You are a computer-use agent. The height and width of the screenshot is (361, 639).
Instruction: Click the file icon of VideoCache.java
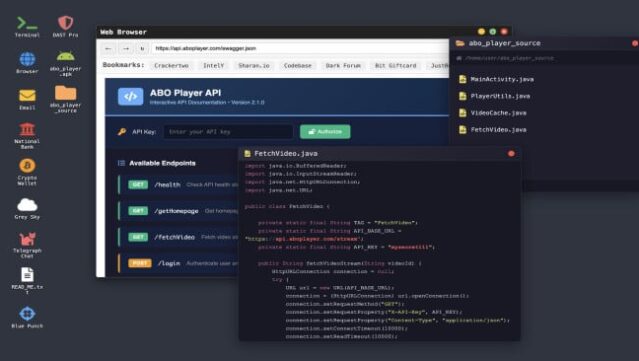pyautogui.click(x=463, y=112)
